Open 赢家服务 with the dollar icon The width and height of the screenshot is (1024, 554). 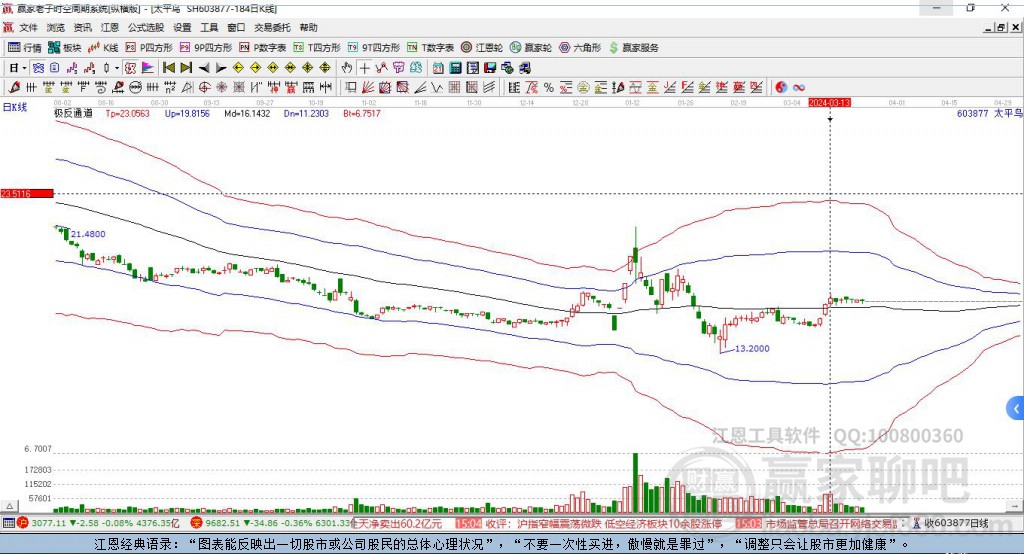click(633, 48)
